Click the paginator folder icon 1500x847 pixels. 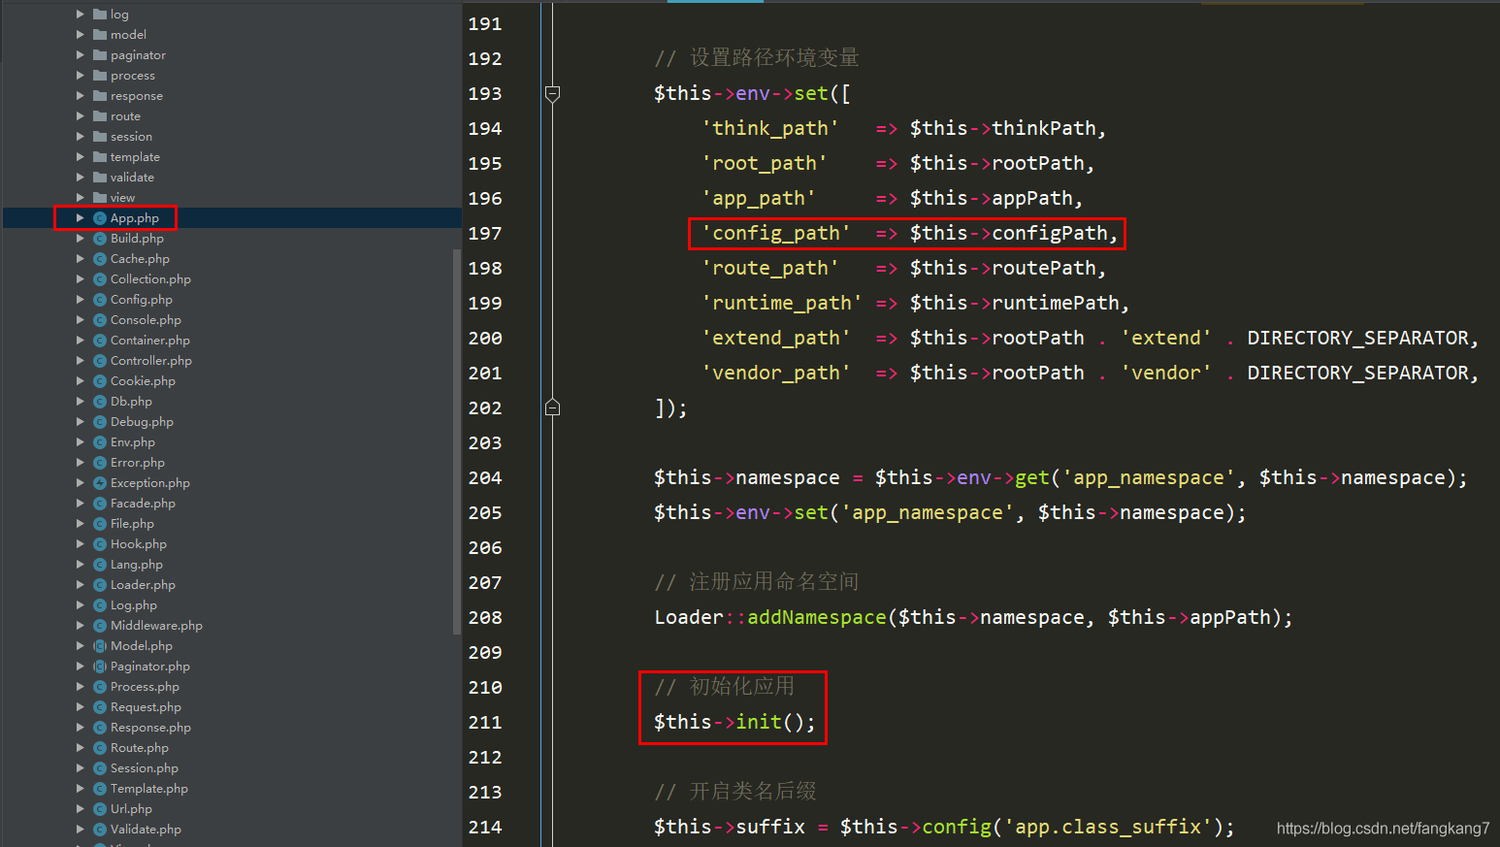point(100,55)
